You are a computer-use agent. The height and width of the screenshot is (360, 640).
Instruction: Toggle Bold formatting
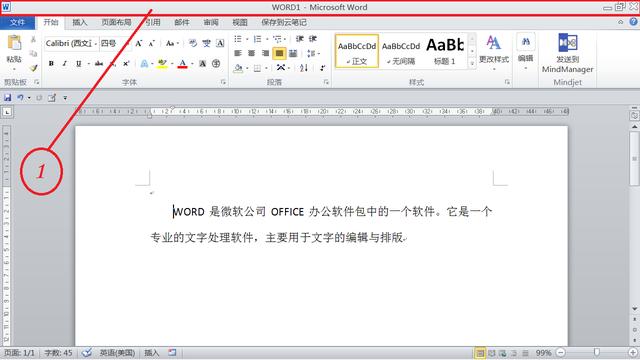51,64
